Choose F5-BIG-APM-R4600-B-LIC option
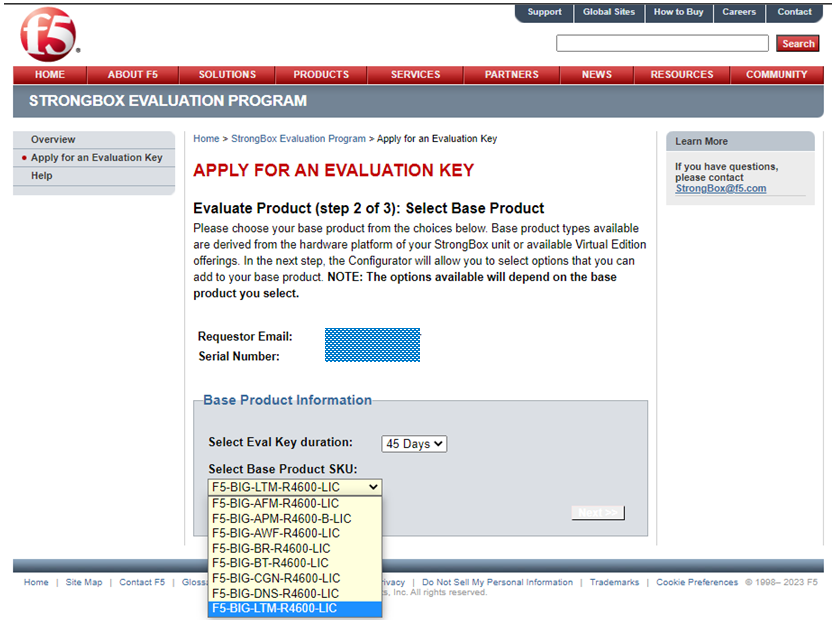Viewport: 836px width, 620px height. [295, 519]
